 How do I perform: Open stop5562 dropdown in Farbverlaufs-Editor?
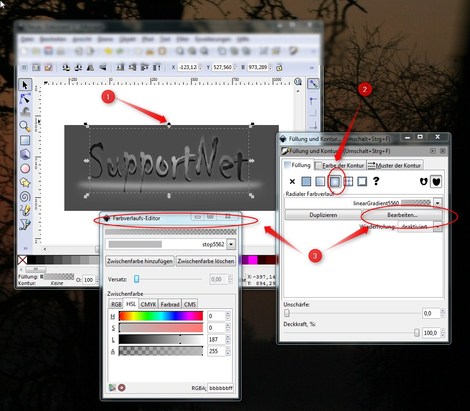point(231,244)
